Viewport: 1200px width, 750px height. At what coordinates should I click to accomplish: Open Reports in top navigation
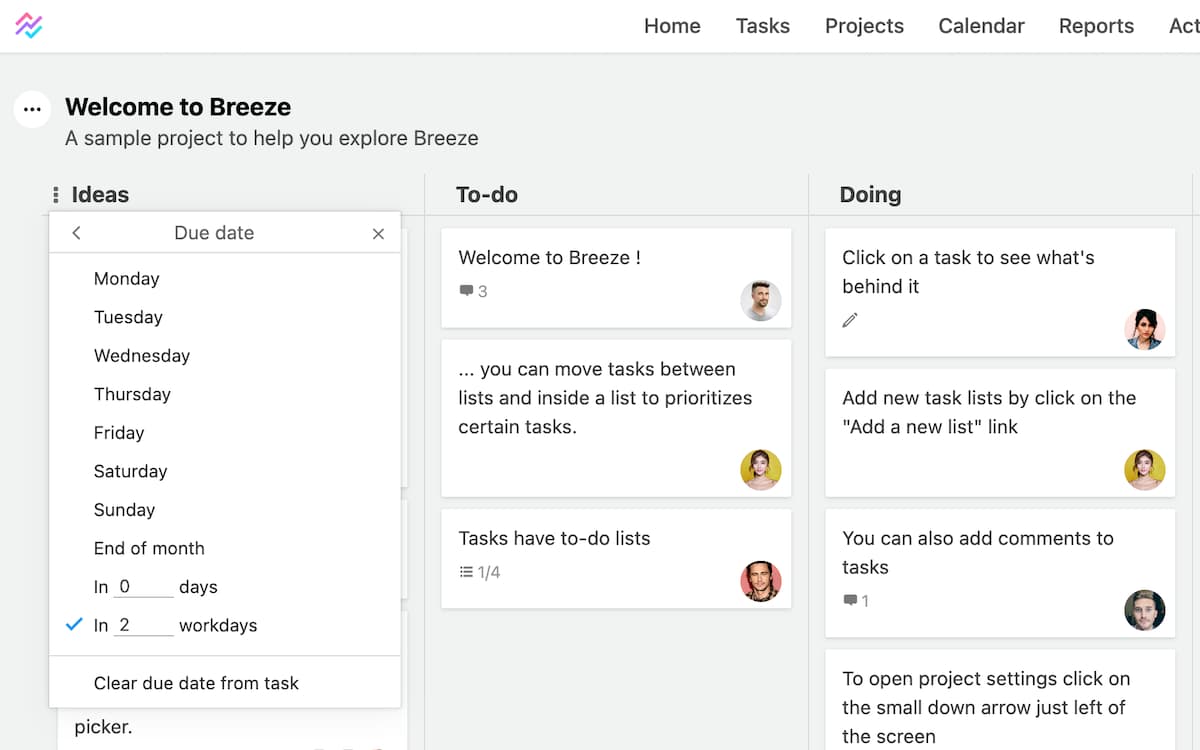(1096, 26)
